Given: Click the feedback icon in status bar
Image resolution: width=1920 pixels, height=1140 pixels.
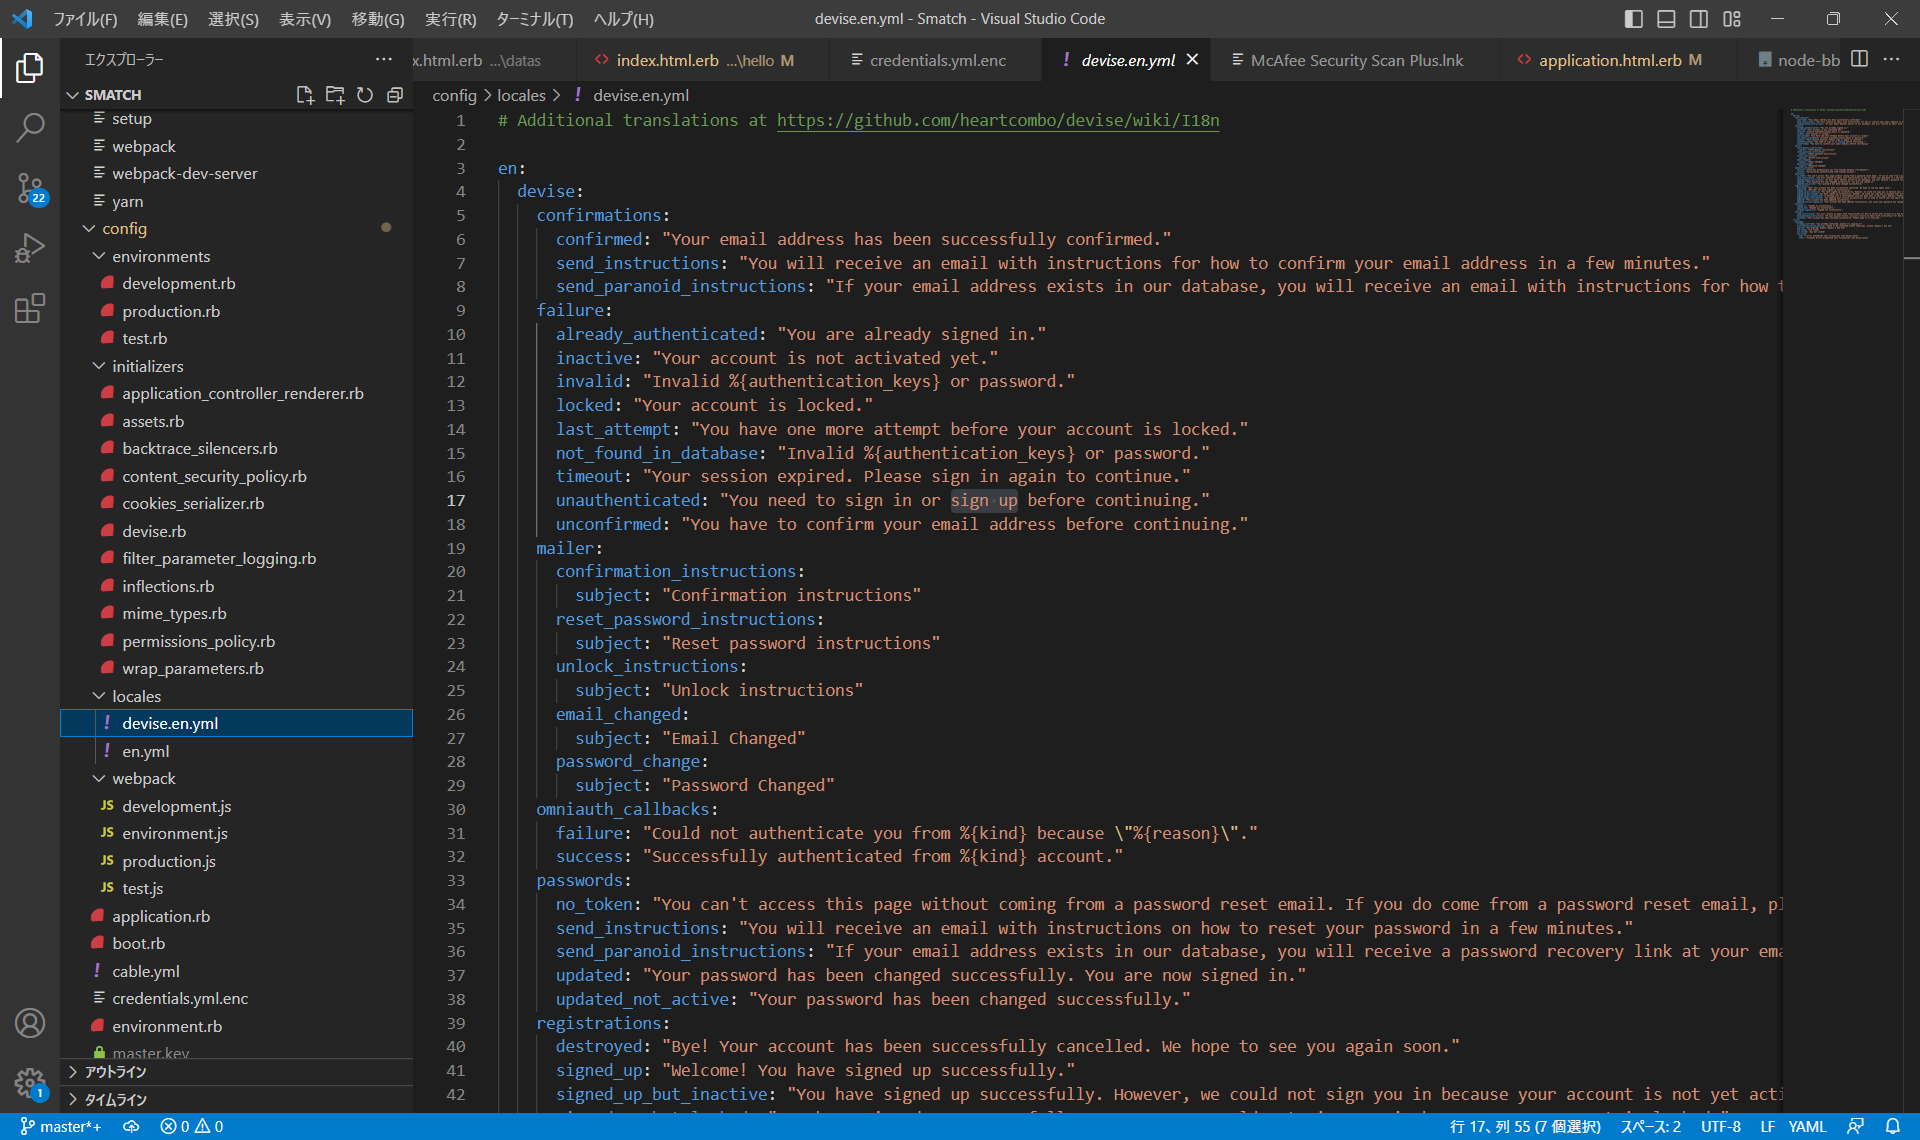Looking at the screenshot, I should point(1855,1127).
